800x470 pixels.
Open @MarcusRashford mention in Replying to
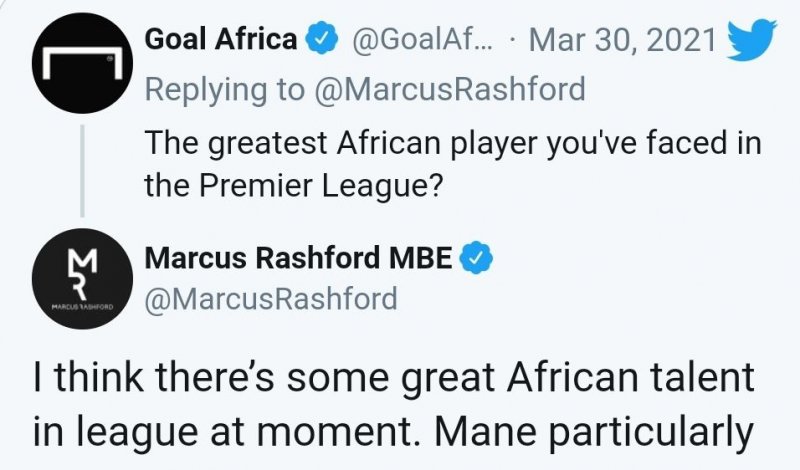(x=449, y=89)
